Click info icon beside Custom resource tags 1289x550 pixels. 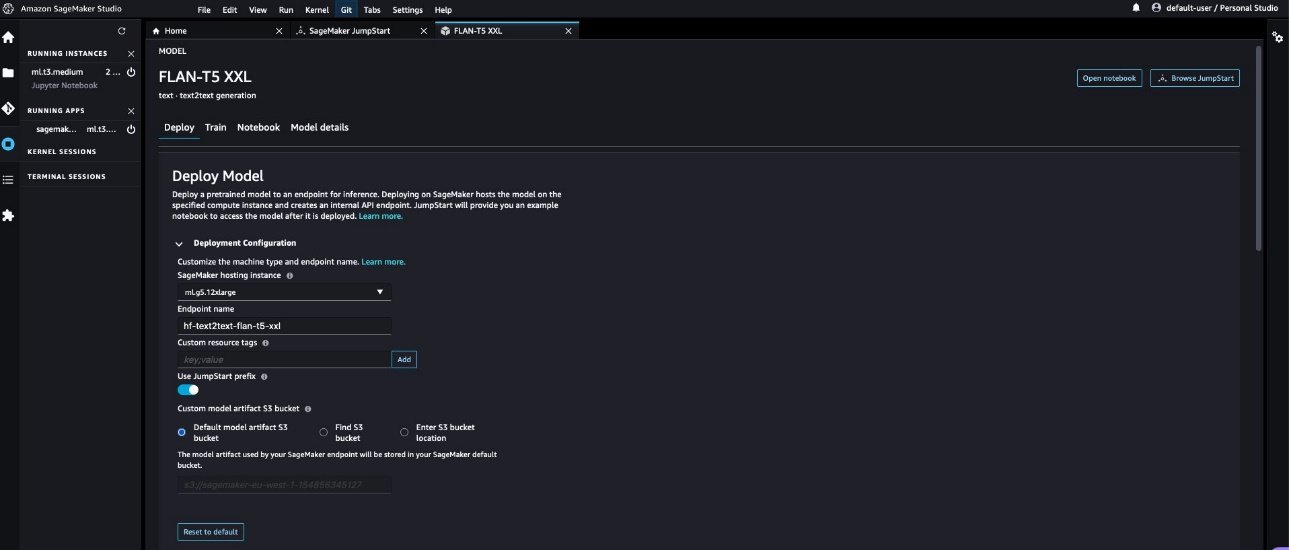coord(265,343)
